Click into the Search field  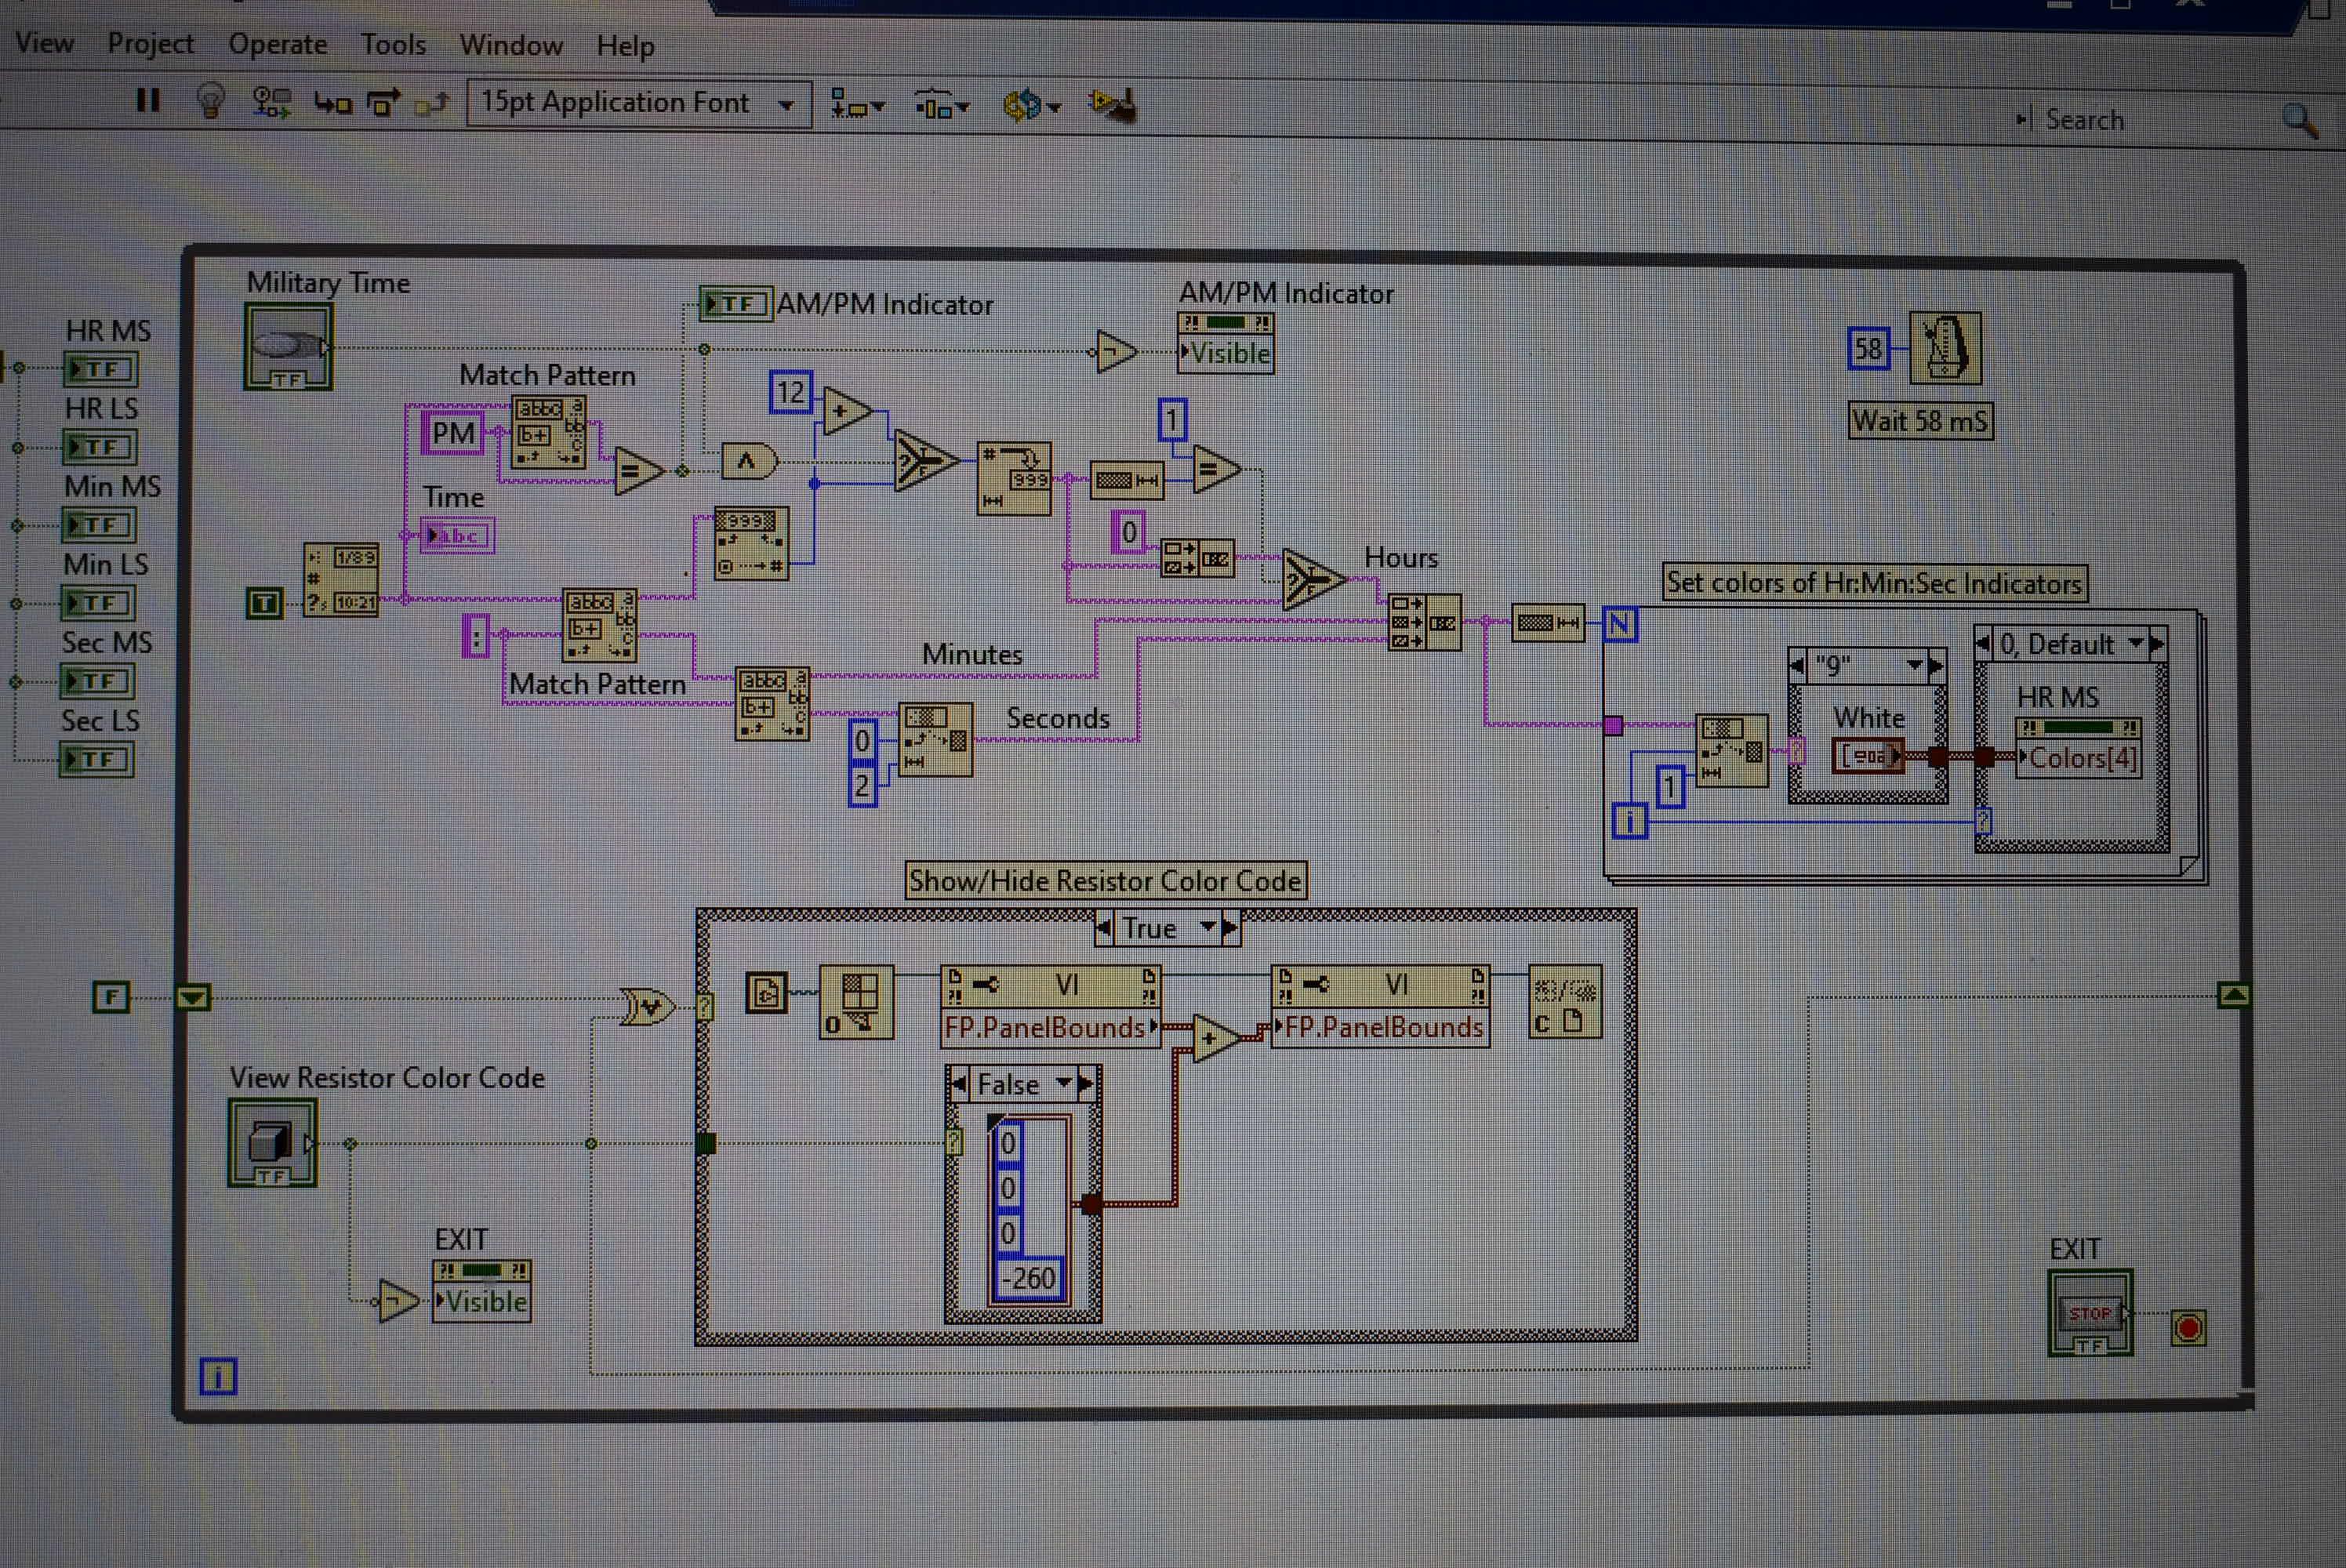[2150, 120]
